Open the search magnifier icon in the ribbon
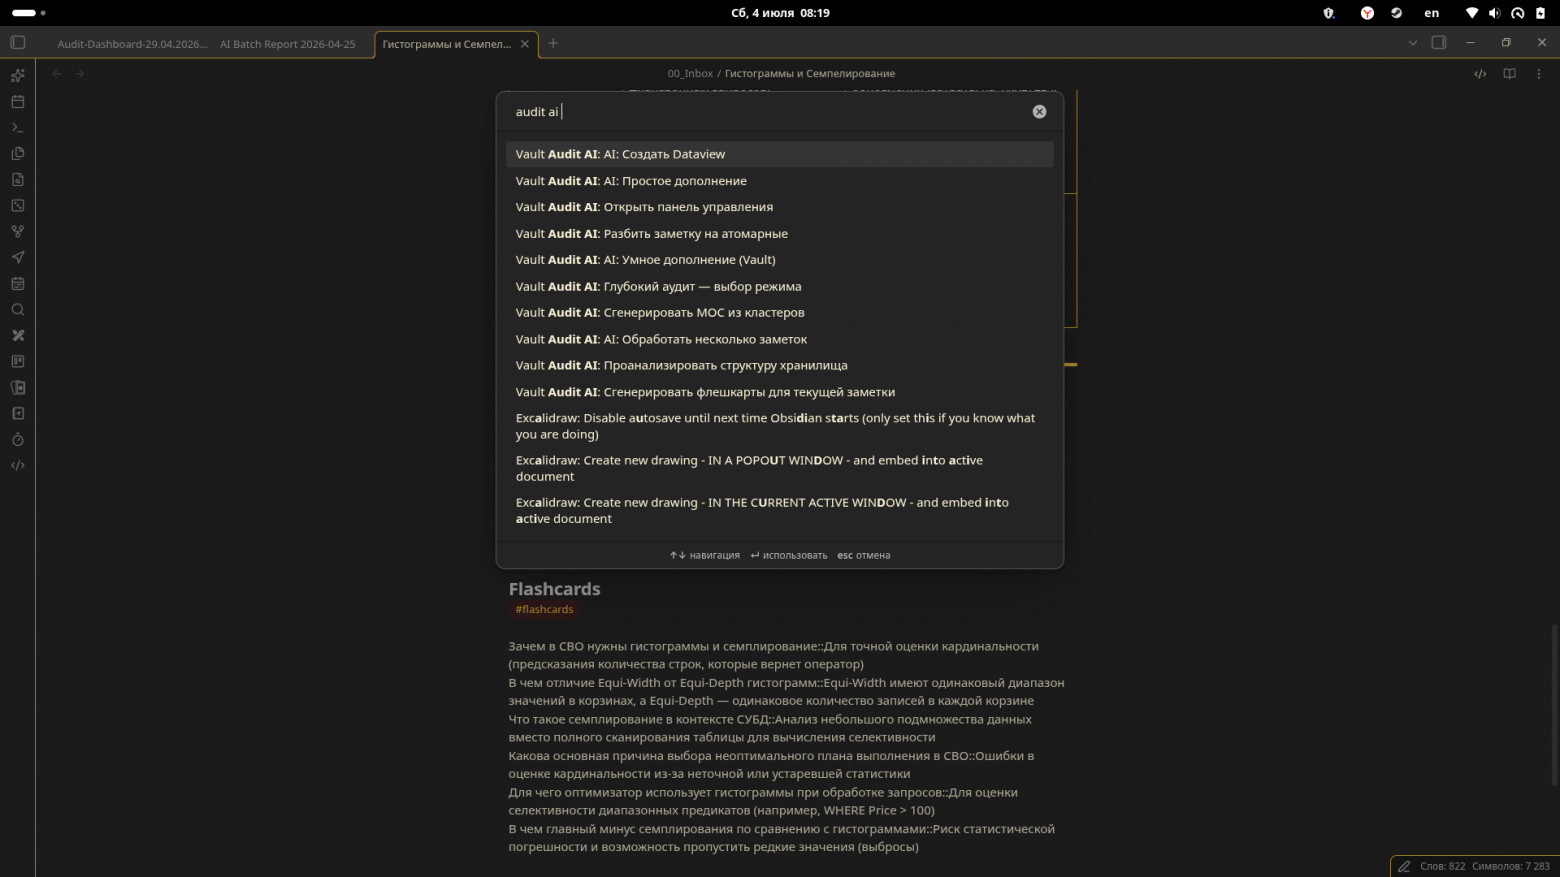The height and width of the screenshot is (877, 1560). (17, 309)
